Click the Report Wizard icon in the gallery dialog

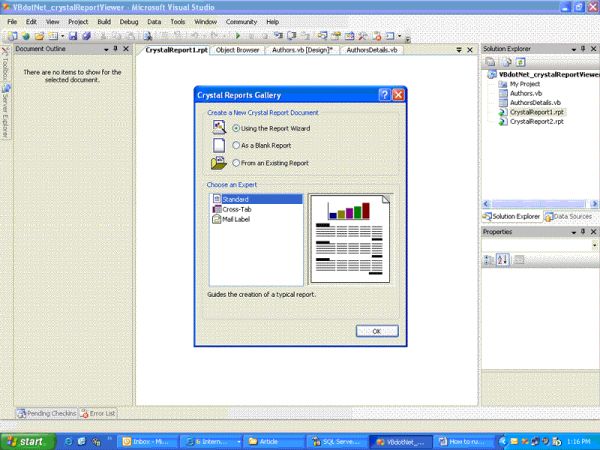pos(219,127)
